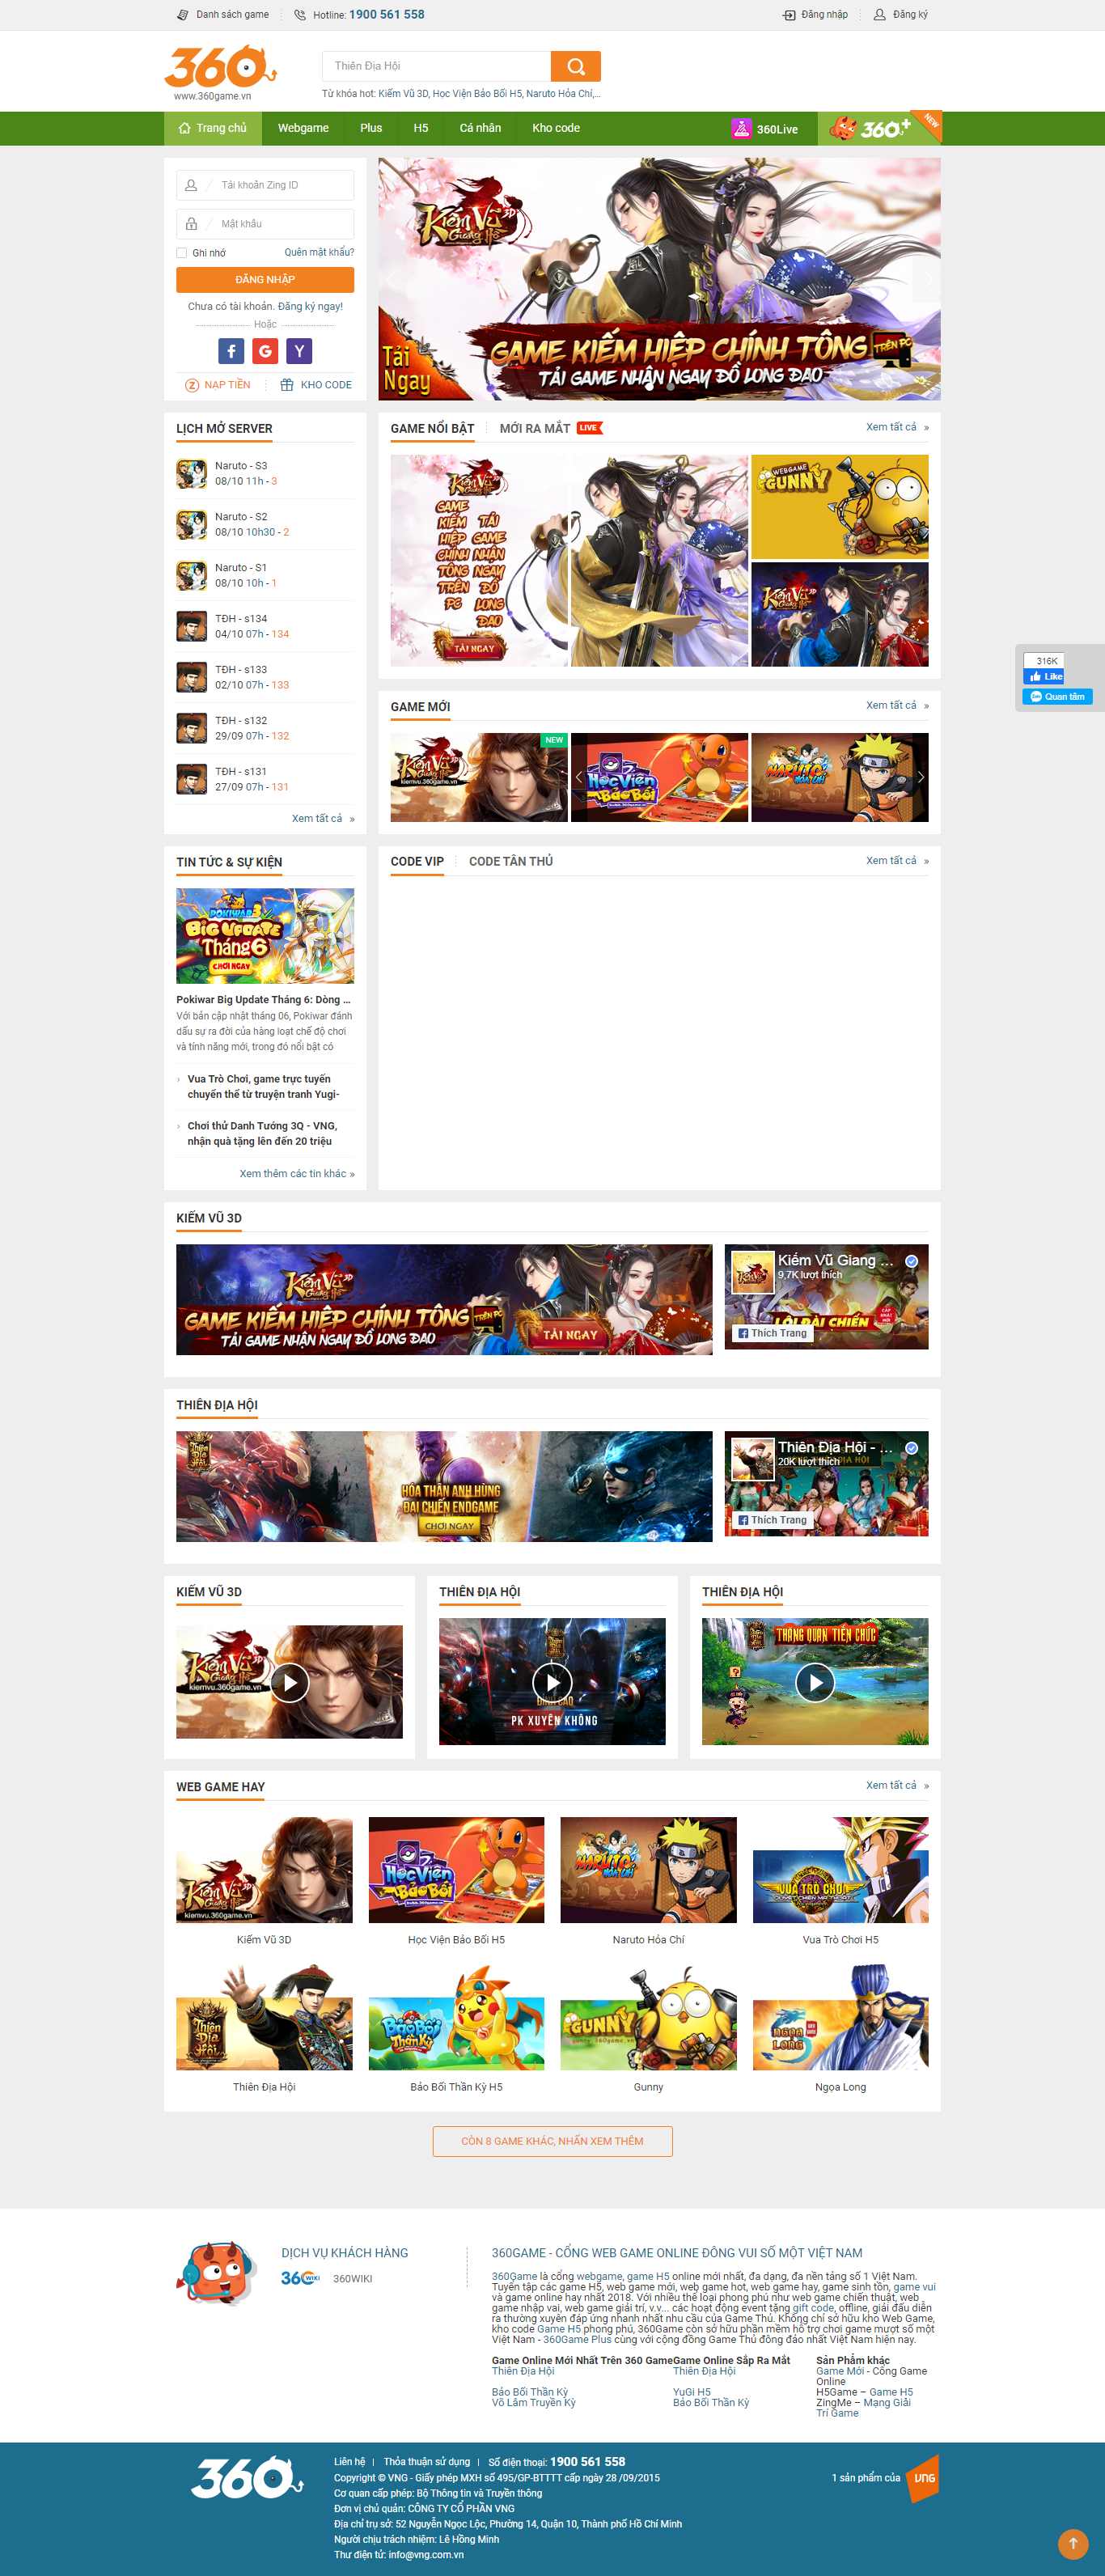
Task: Focus the Tài khoản Zing ID field
Action: click(265, 185)
